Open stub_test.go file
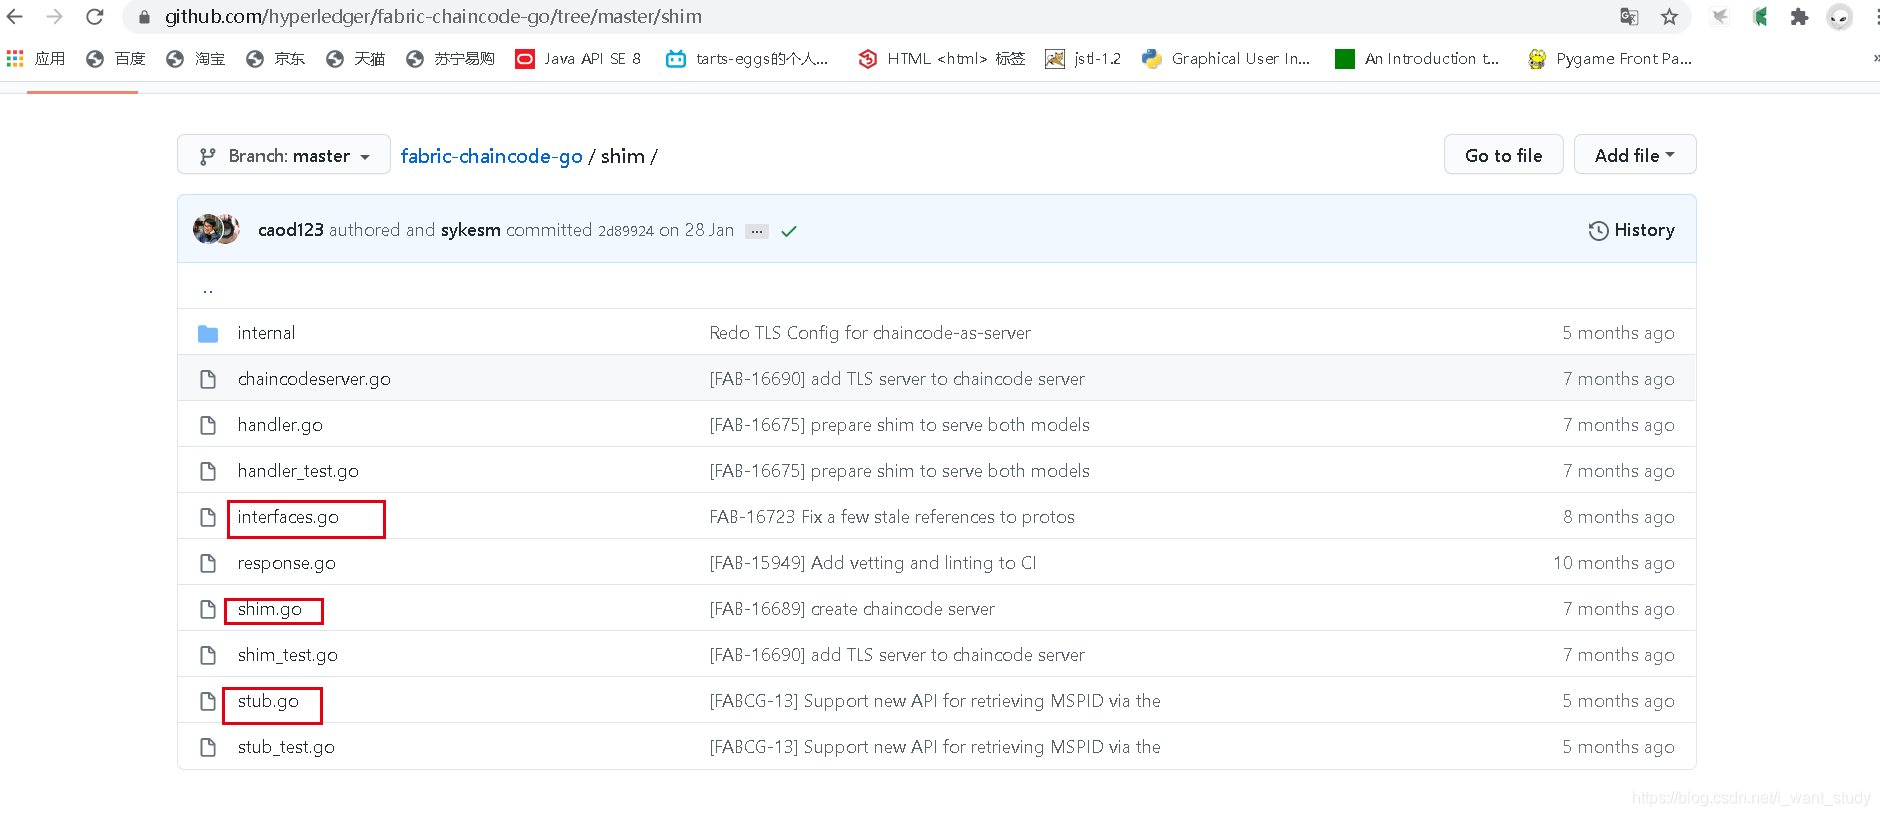Image resolution: width=1880 pixels, height=816 pixels. pyautogui.click(x=286, y=747)
